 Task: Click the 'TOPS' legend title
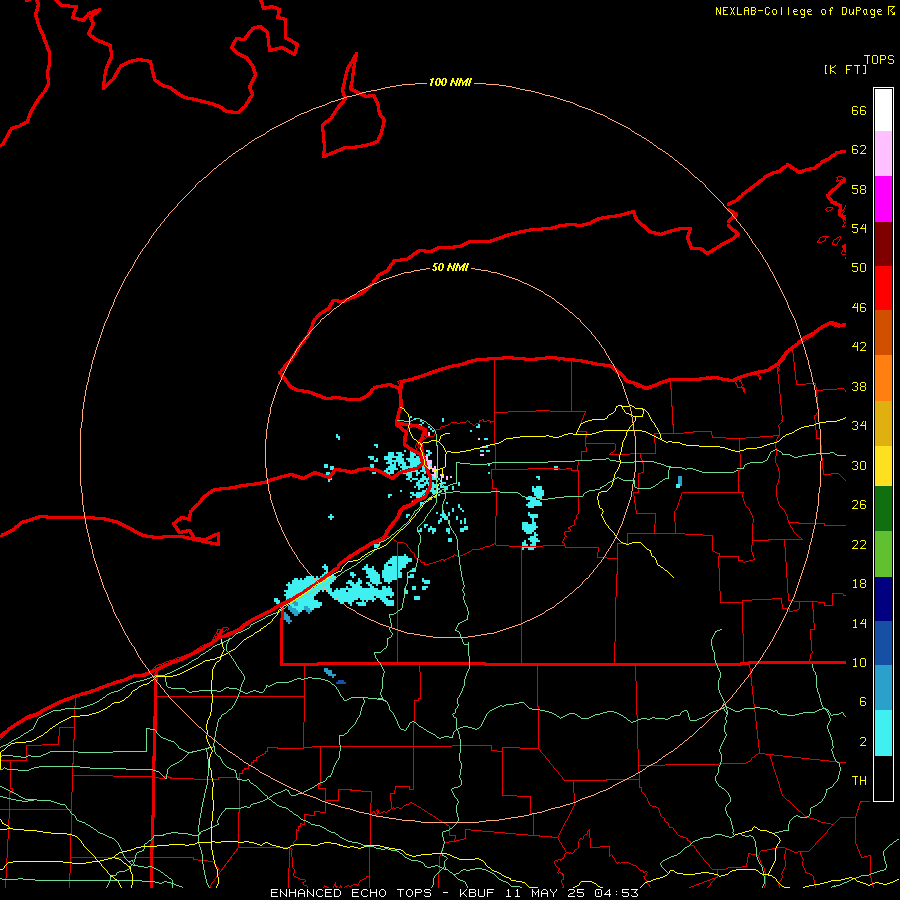(x=879, y=59)
